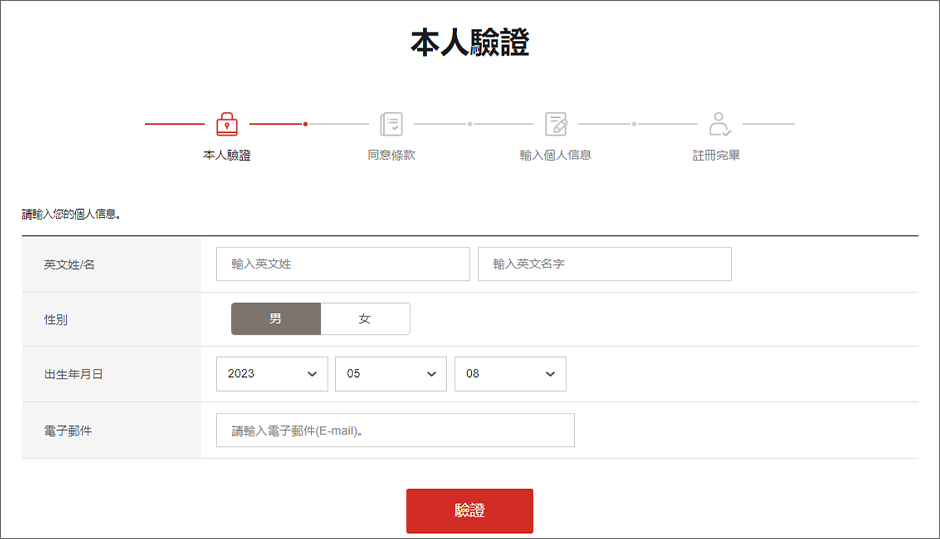Select 男 as gender
940x539 pixels.
pyautogui.click(x=276, y=319)
